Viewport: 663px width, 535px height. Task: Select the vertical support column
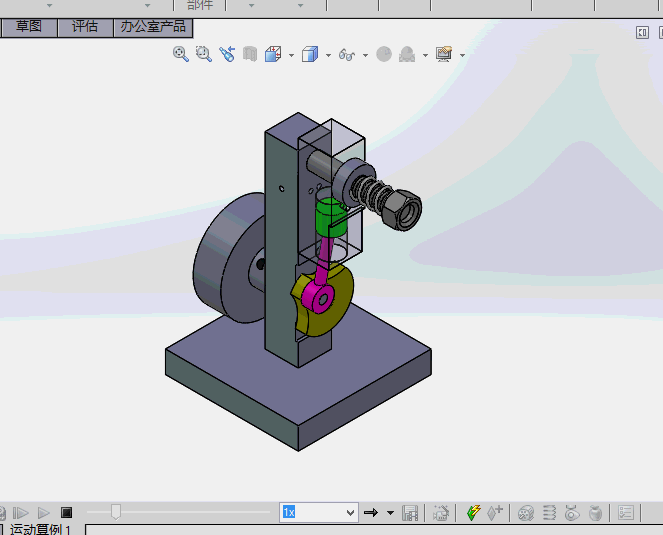coord(279,254)
